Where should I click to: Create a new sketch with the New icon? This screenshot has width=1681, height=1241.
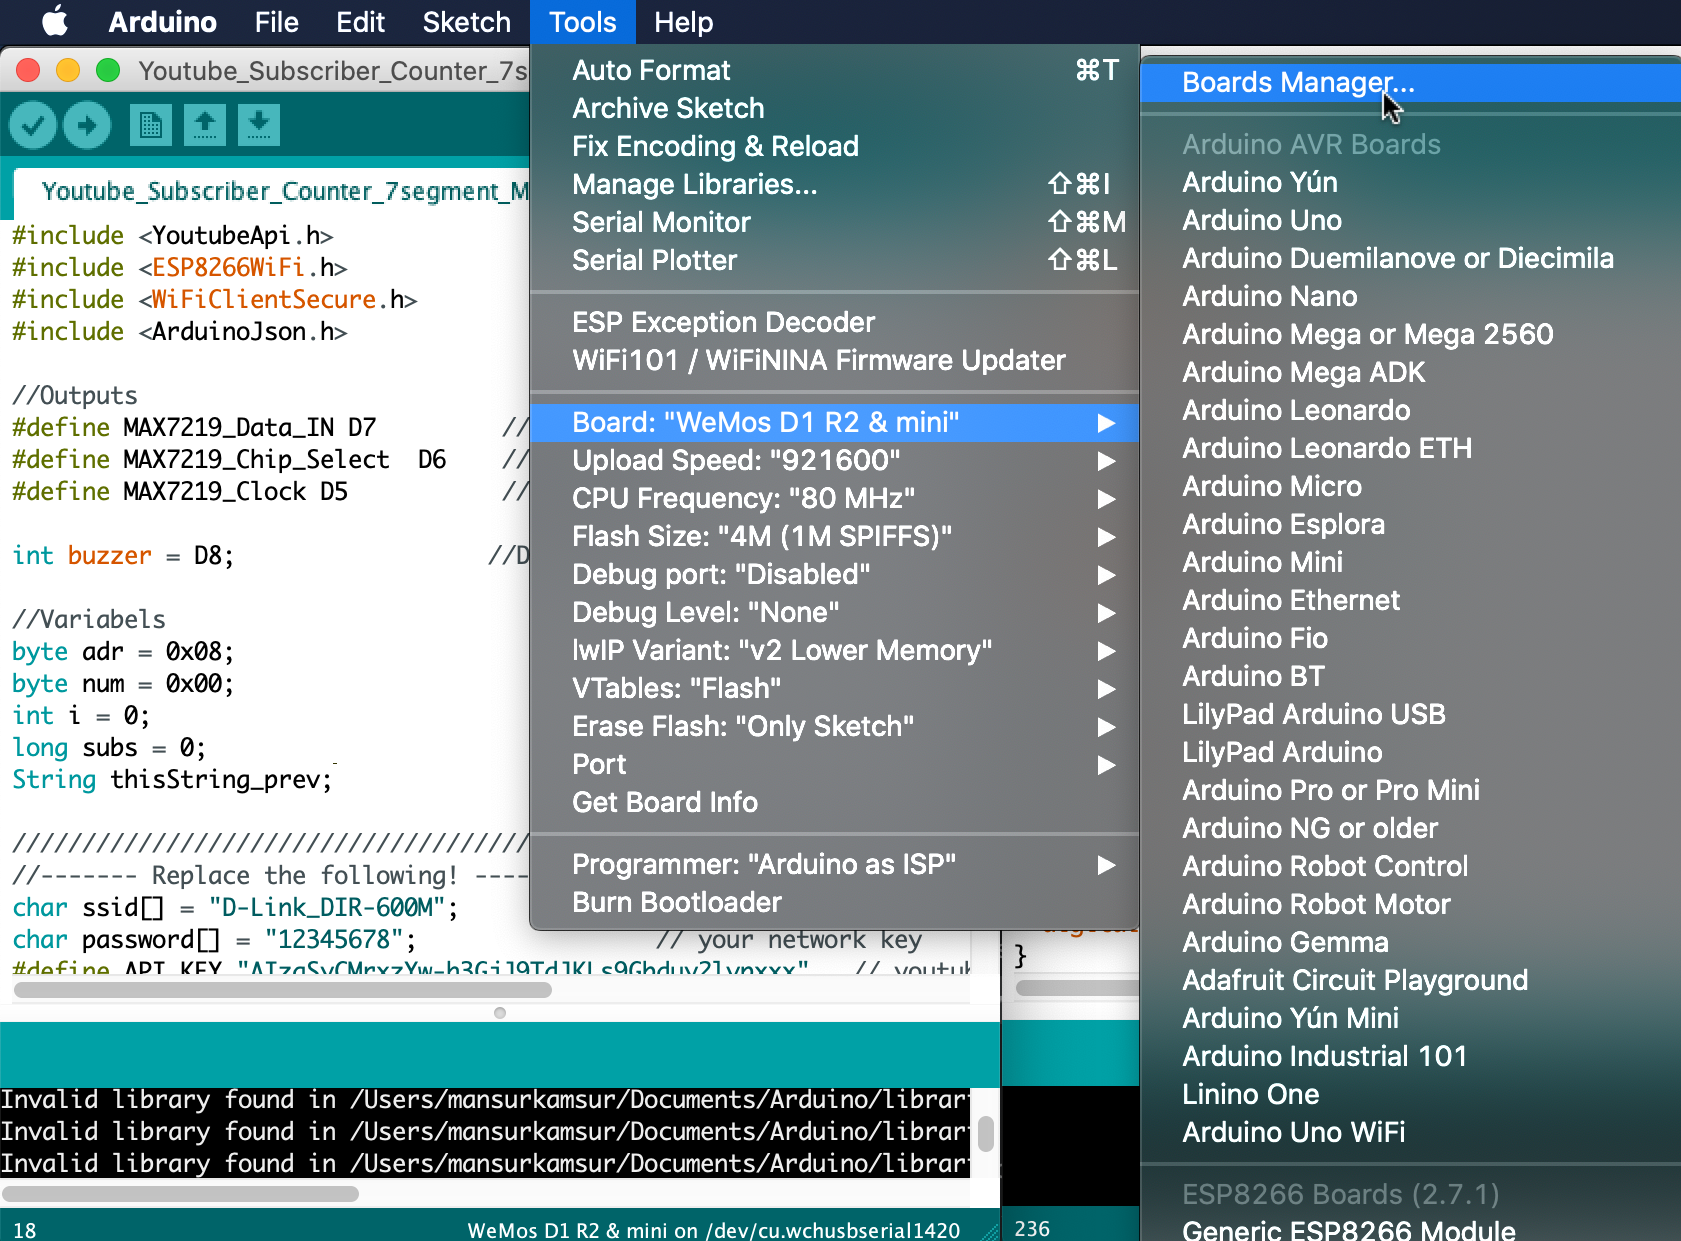(151, 125)
